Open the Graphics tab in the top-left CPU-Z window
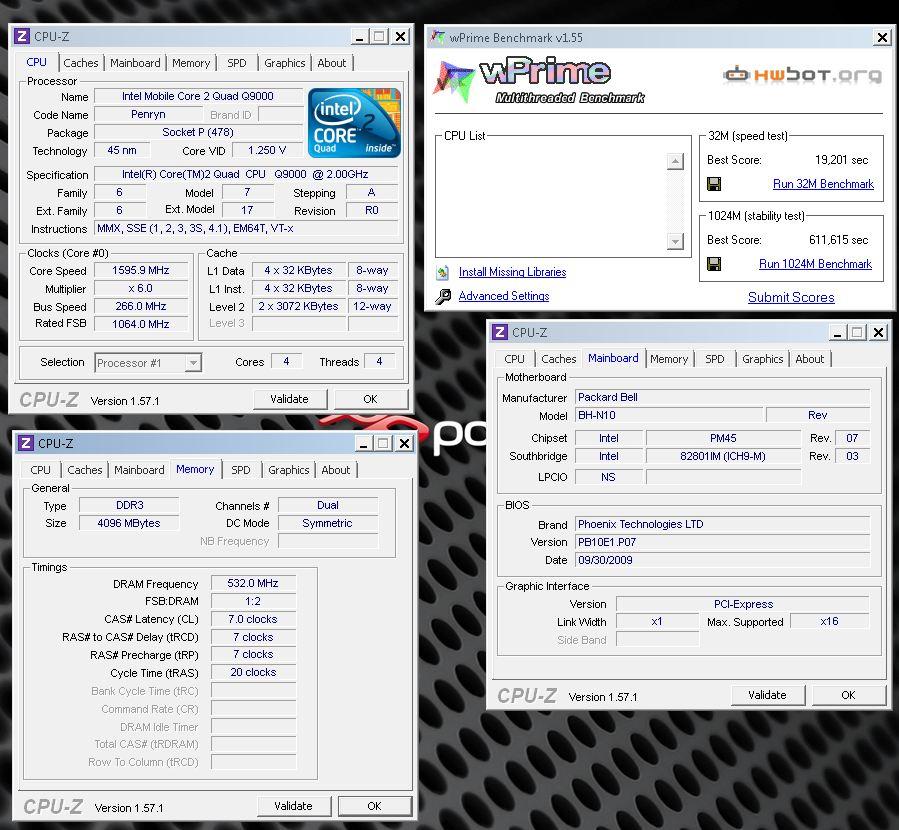 pos(284,63)
